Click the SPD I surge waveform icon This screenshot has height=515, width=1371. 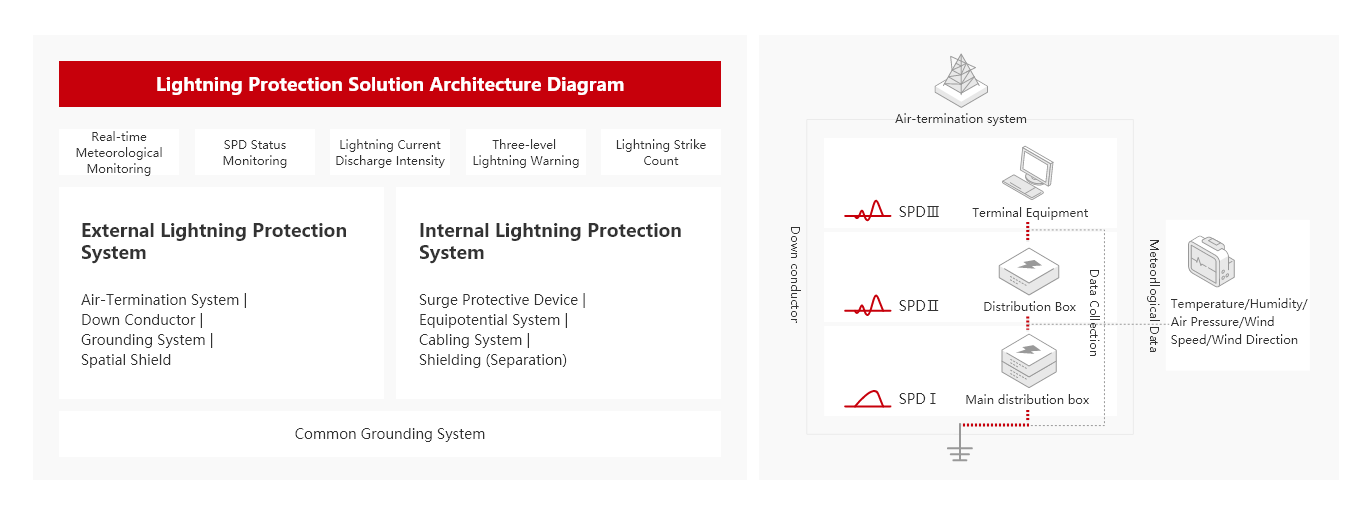coord(867,399)
